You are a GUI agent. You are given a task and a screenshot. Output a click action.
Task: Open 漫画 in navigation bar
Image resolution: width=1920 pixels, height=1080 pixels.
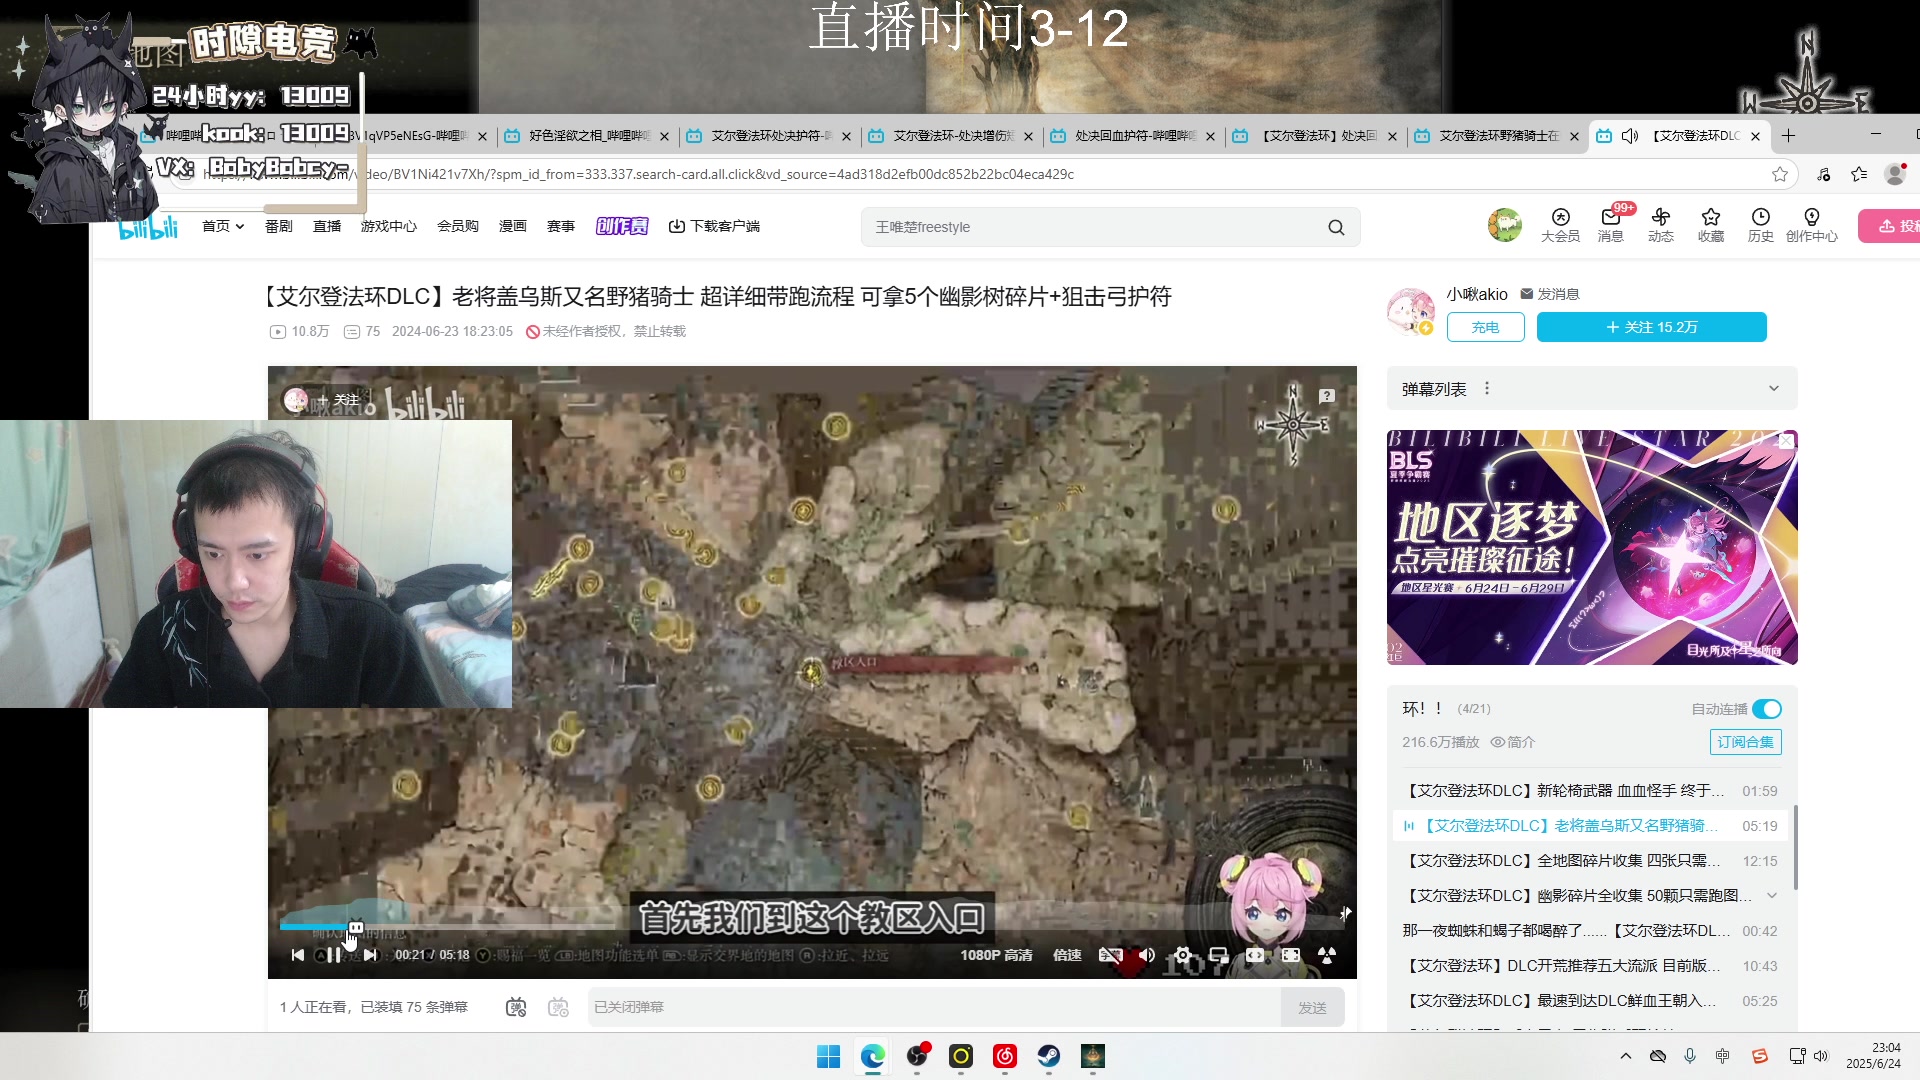coord(513,226)
